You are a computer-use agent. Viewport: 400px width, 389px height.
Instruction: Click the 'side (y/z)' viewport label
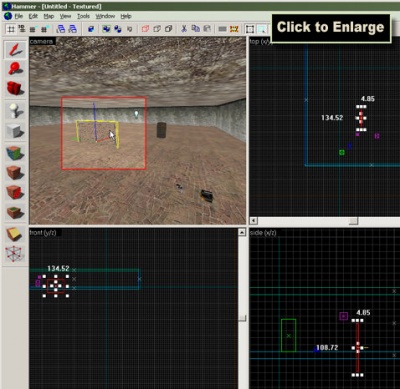[x=263, y=233]
